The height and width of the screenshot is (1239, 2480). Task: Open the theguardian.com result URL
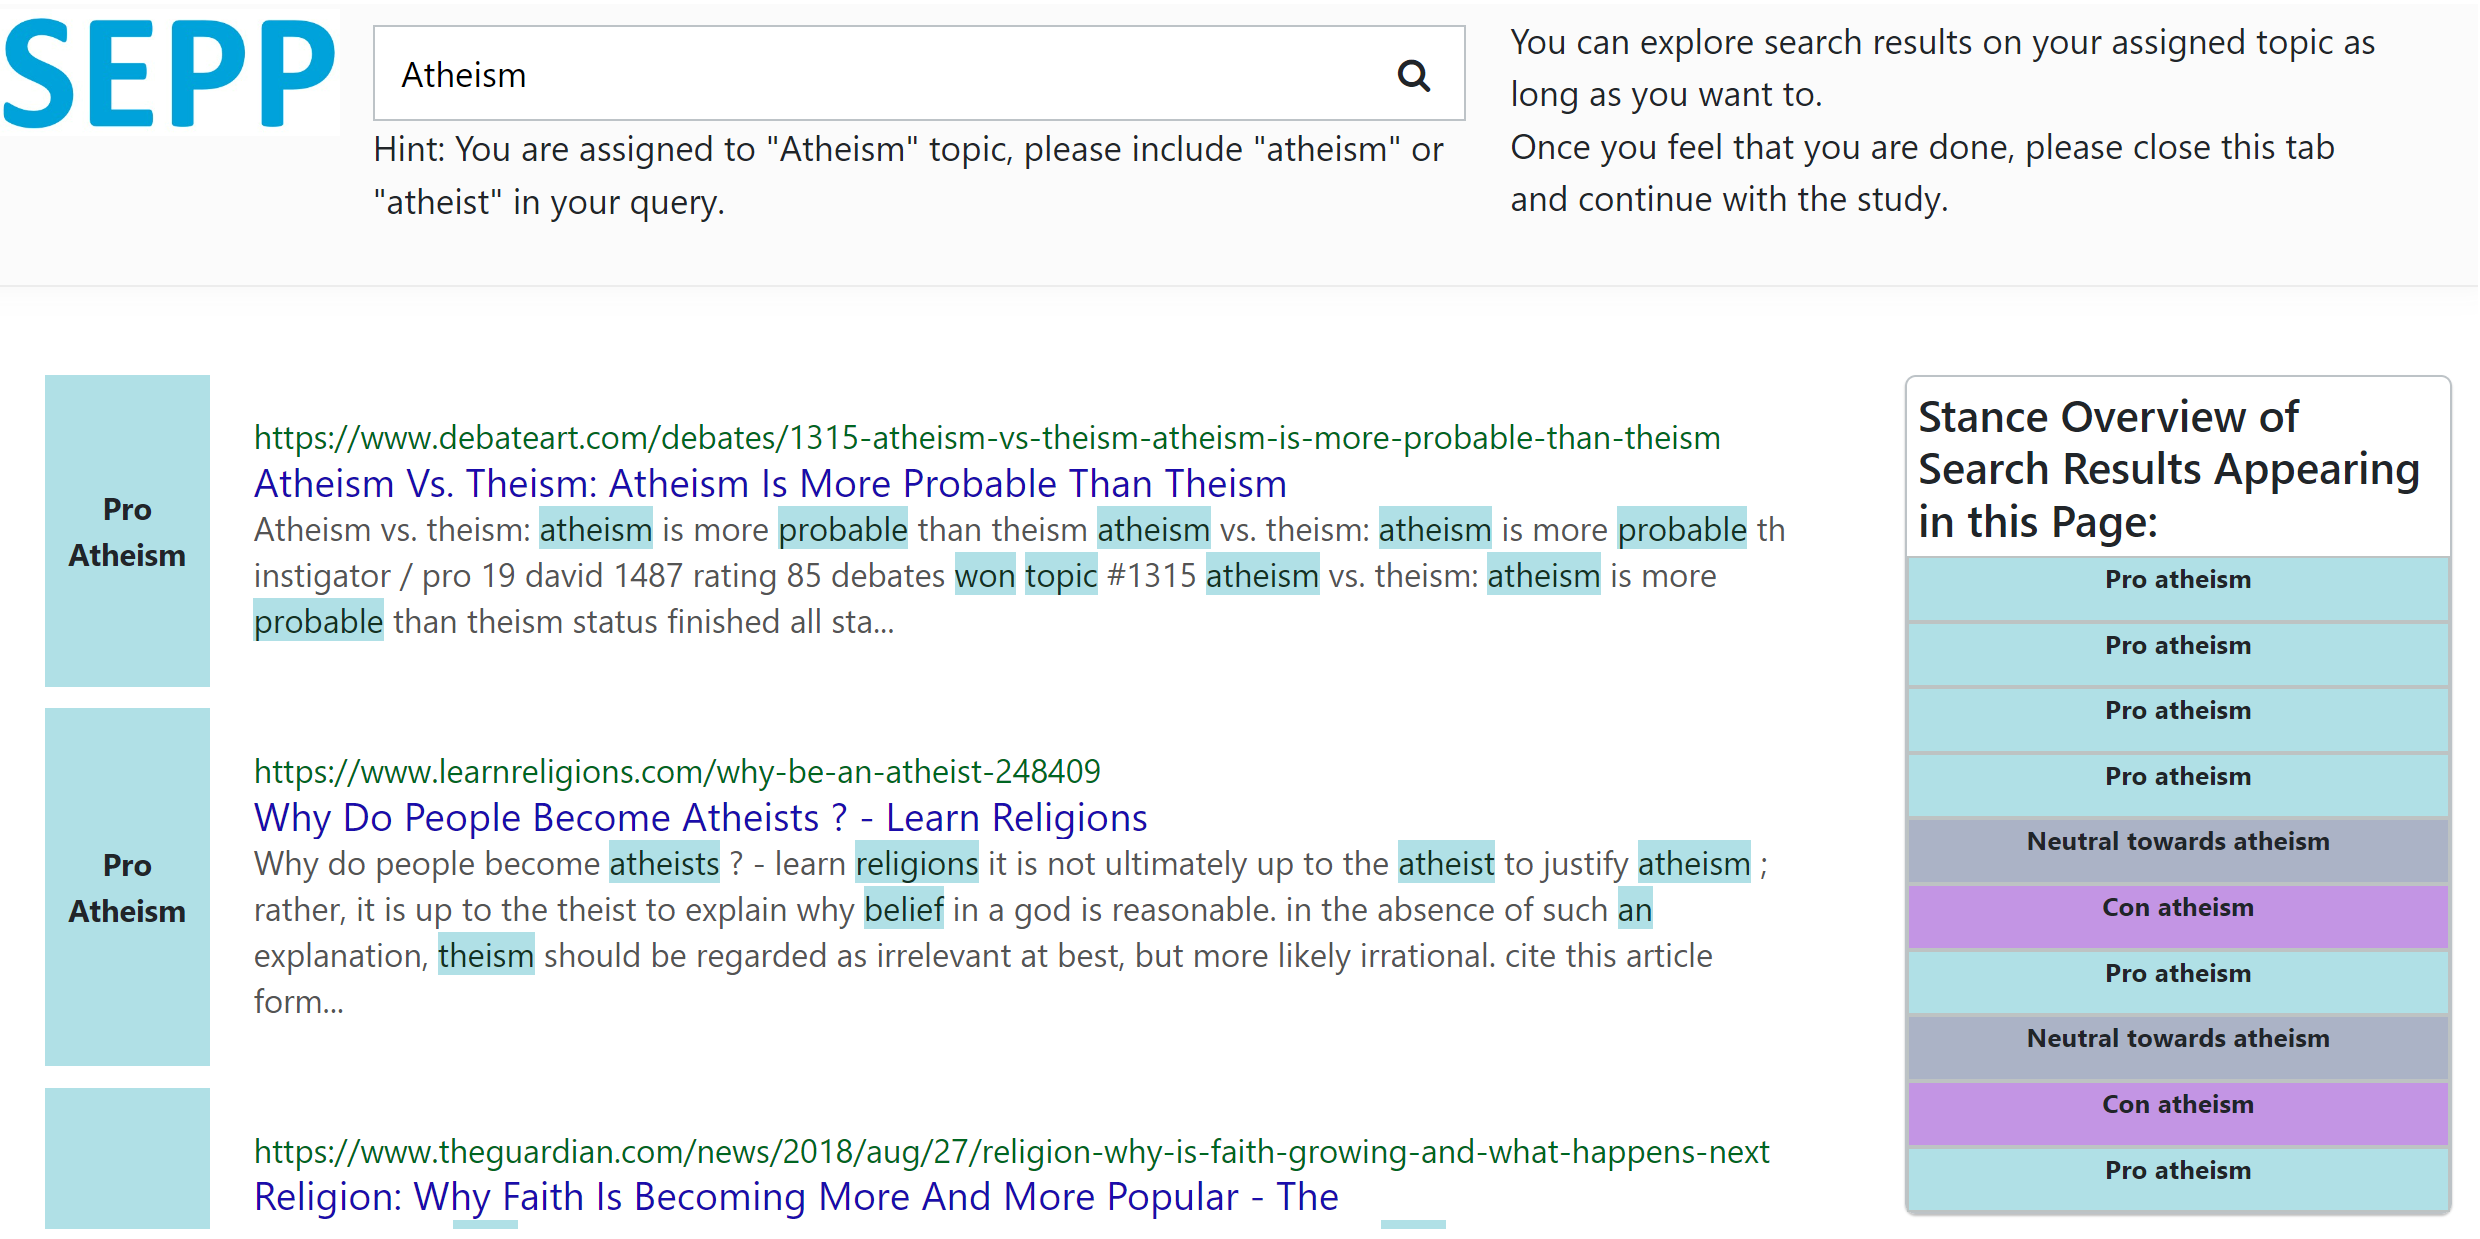[1011, 1152]
